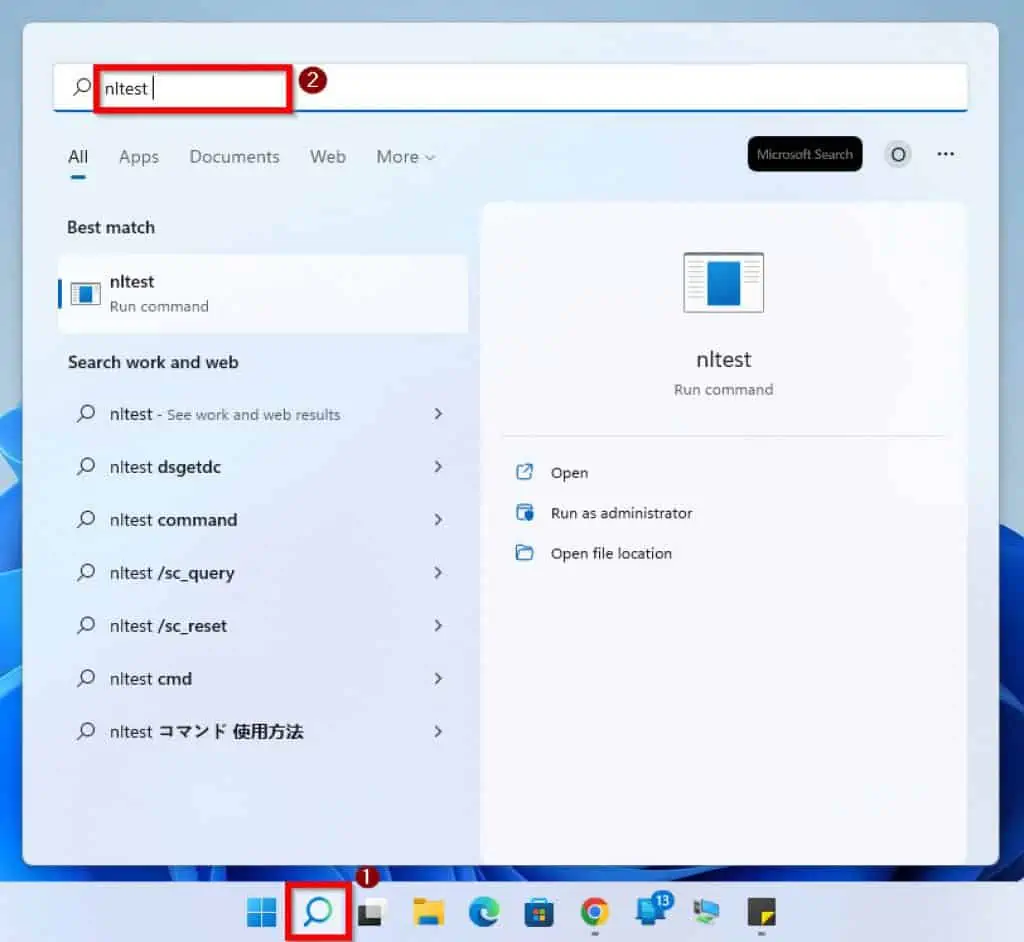The image size is (1024, 942).
Task: Open the Microsoft Store taskbar icon
Action: (x=539, y=911)
